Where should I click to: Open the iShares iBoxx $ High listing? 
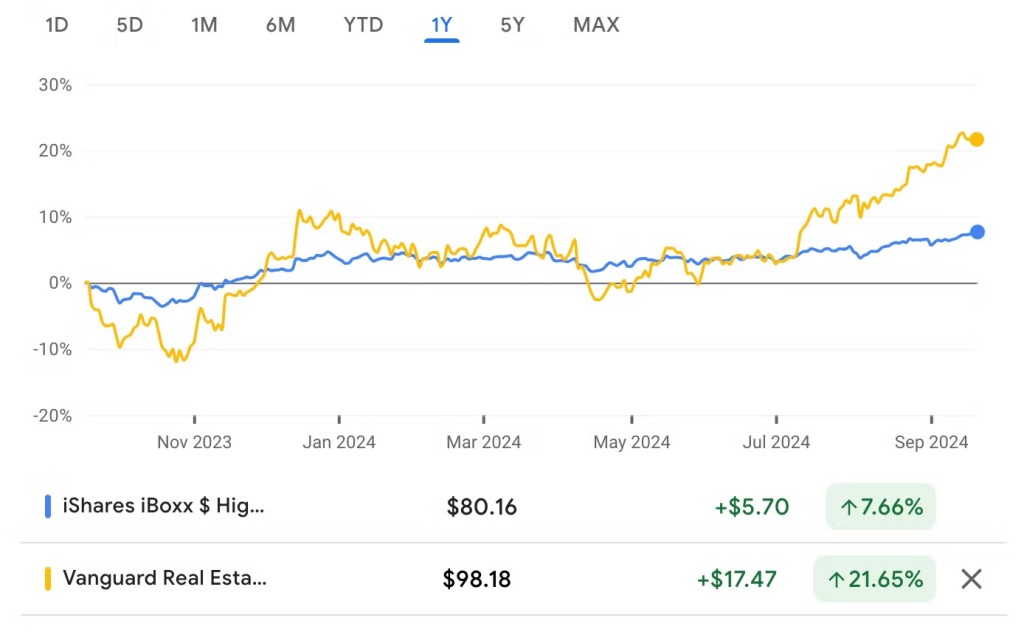pos(164,507)
